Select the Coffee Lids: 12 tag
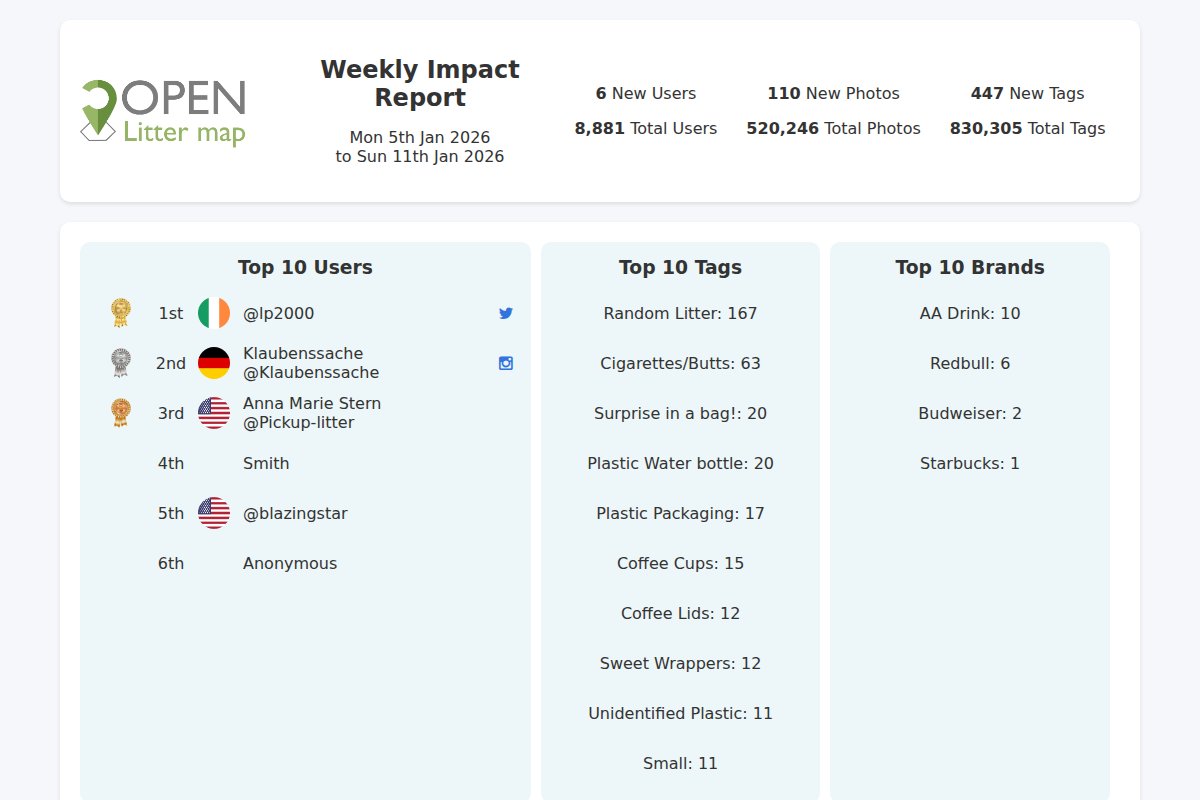This screenshot has width=1200, height=800. [x=680, y=613]
